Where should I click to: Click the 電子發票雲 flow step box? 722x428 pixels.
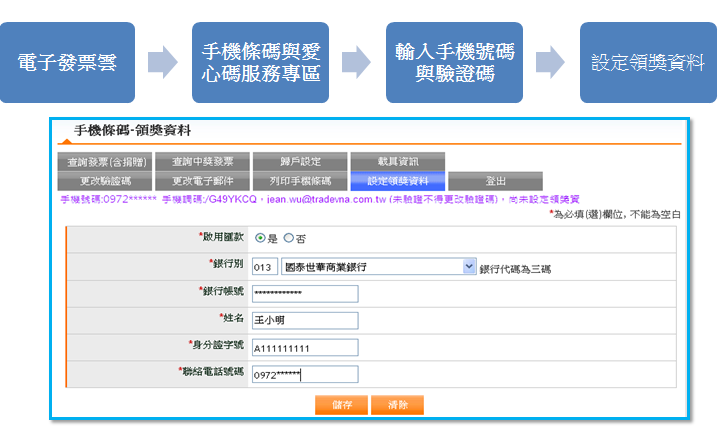click(67, 62)
